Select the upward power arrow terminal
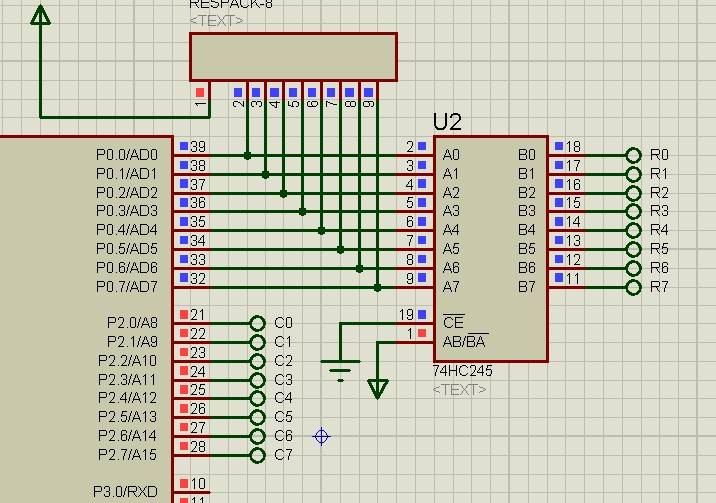The height and width of the screenshot is (503, 716). 40,15
